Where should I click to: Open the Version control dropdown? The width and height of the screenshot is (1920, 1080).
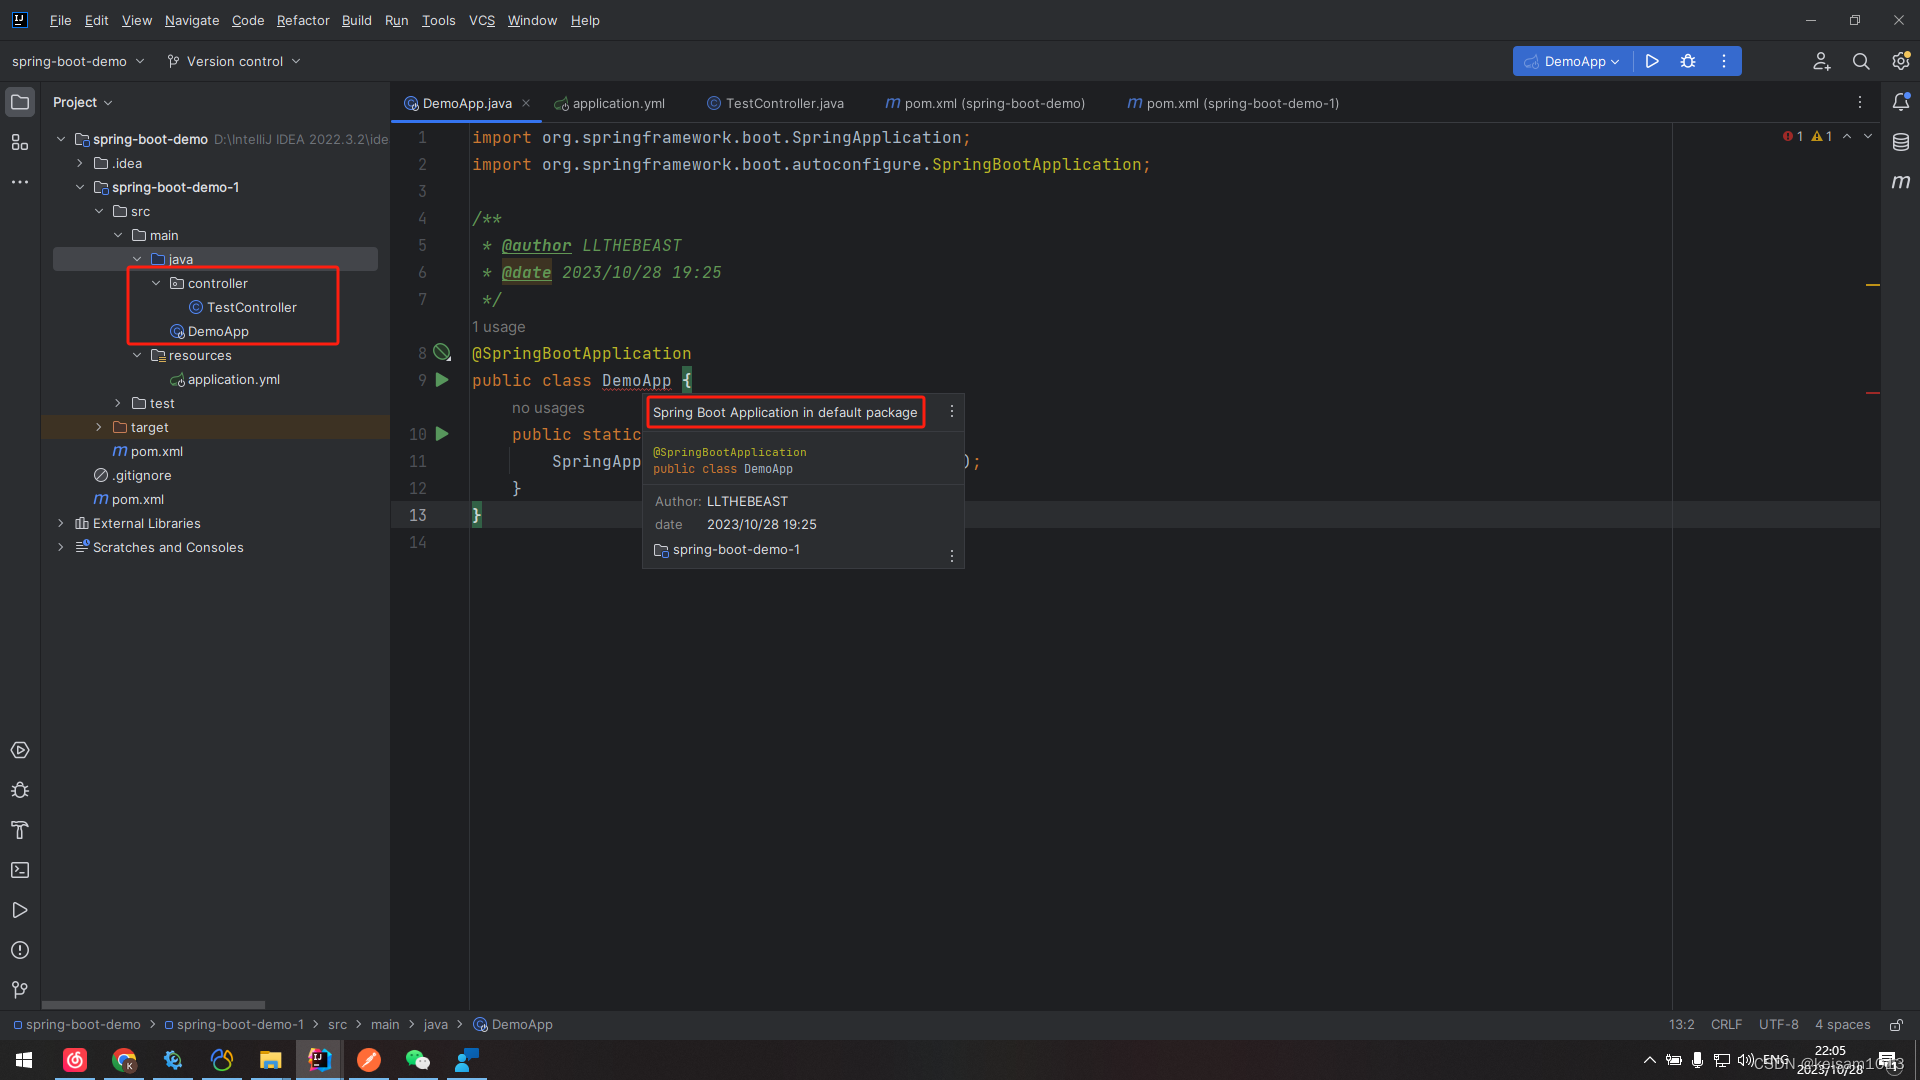pyautogui.click(x=234, y=61)
